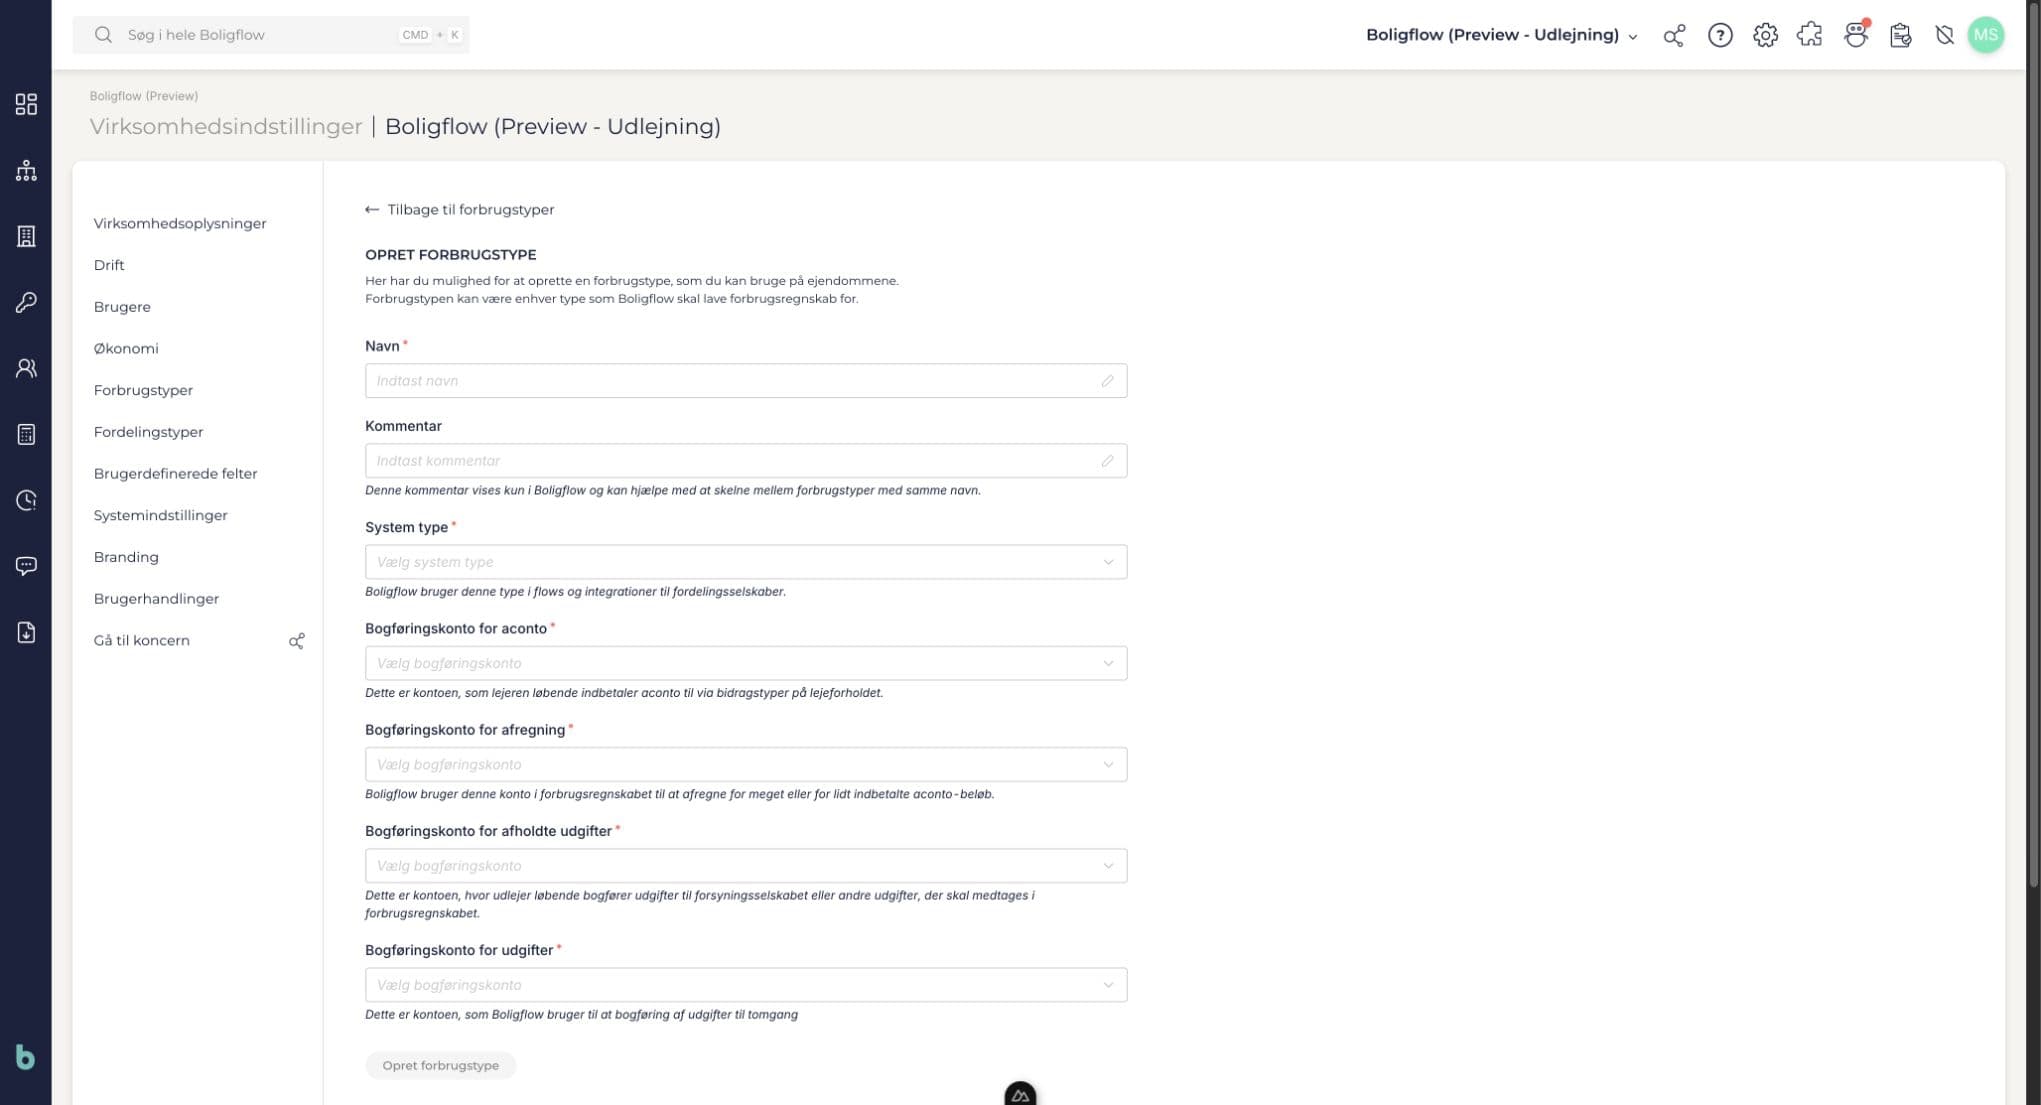Click Boligflow (Preview) breadcrumb link
Viewport: 2041px width, 1105px height.
click(x=144, y=96)
